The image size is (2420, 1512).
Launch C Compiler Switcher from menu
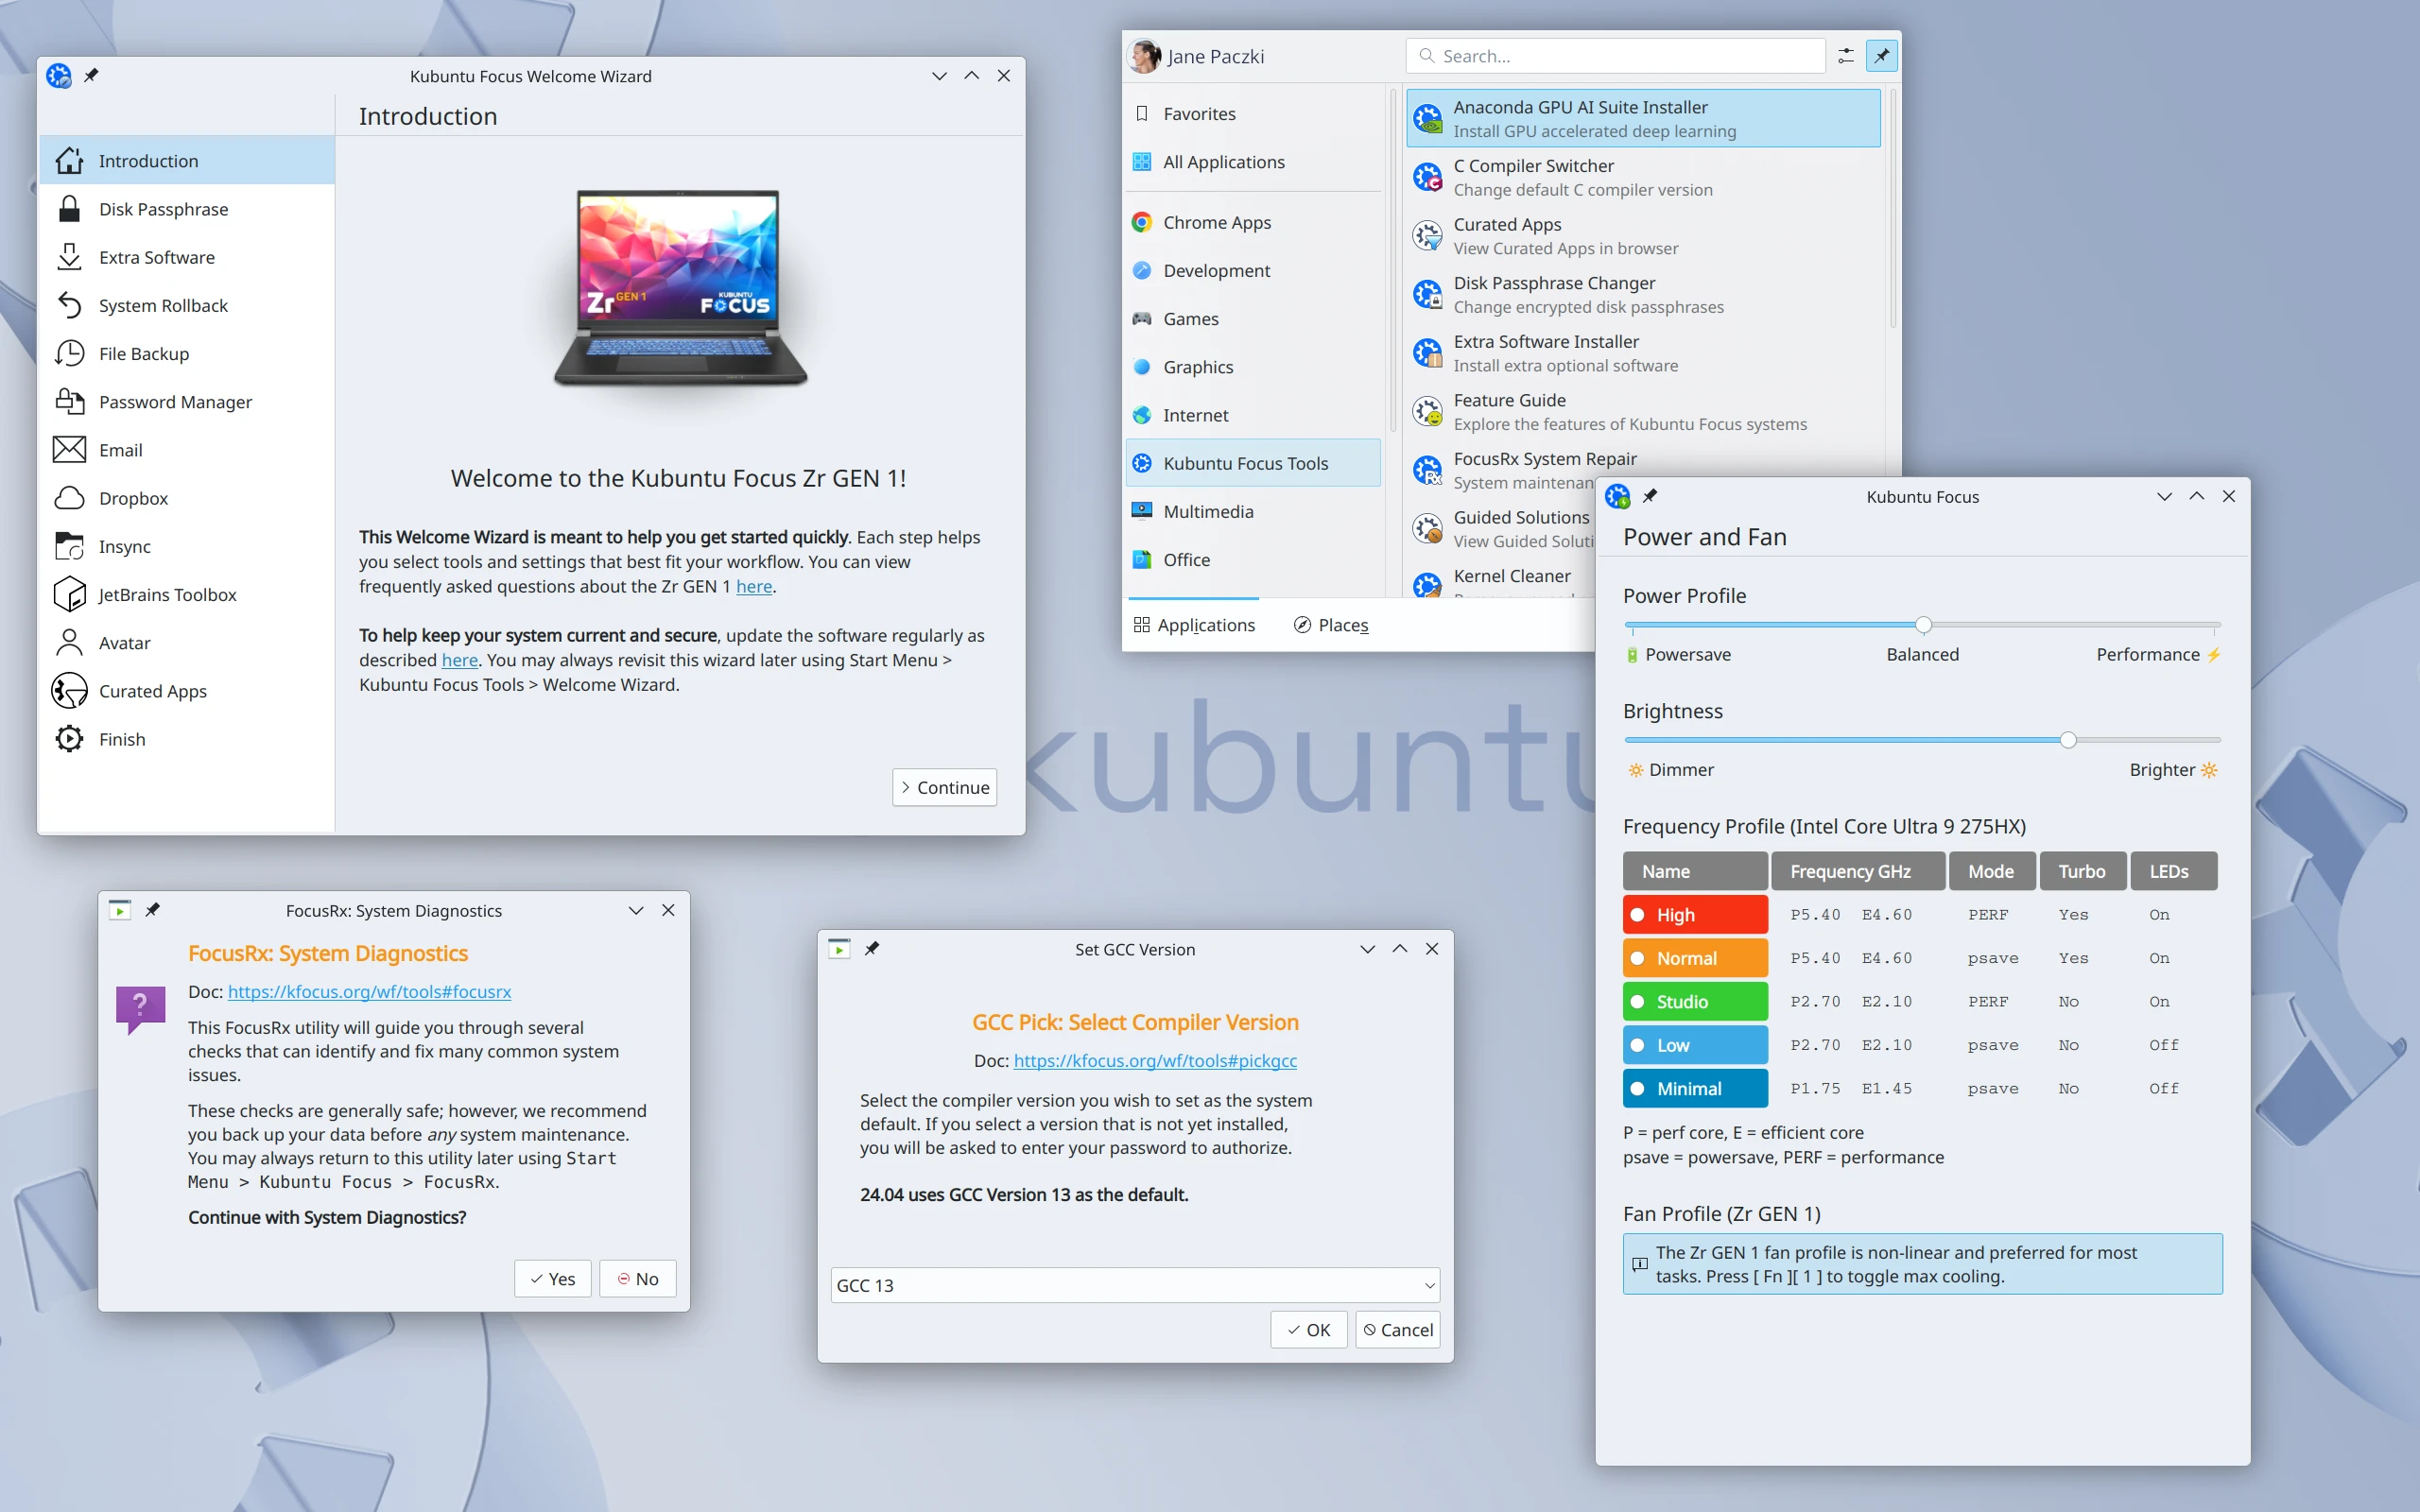coord(1643,177)
